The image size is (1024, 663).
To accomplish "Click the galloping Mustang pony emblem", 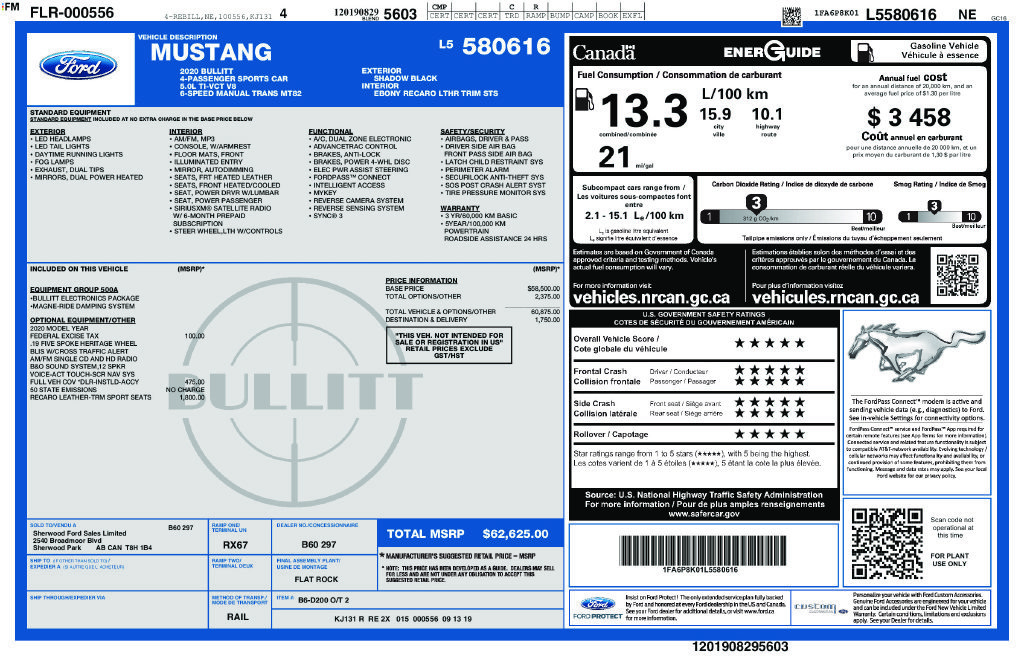I will click(x=916, y=352).
